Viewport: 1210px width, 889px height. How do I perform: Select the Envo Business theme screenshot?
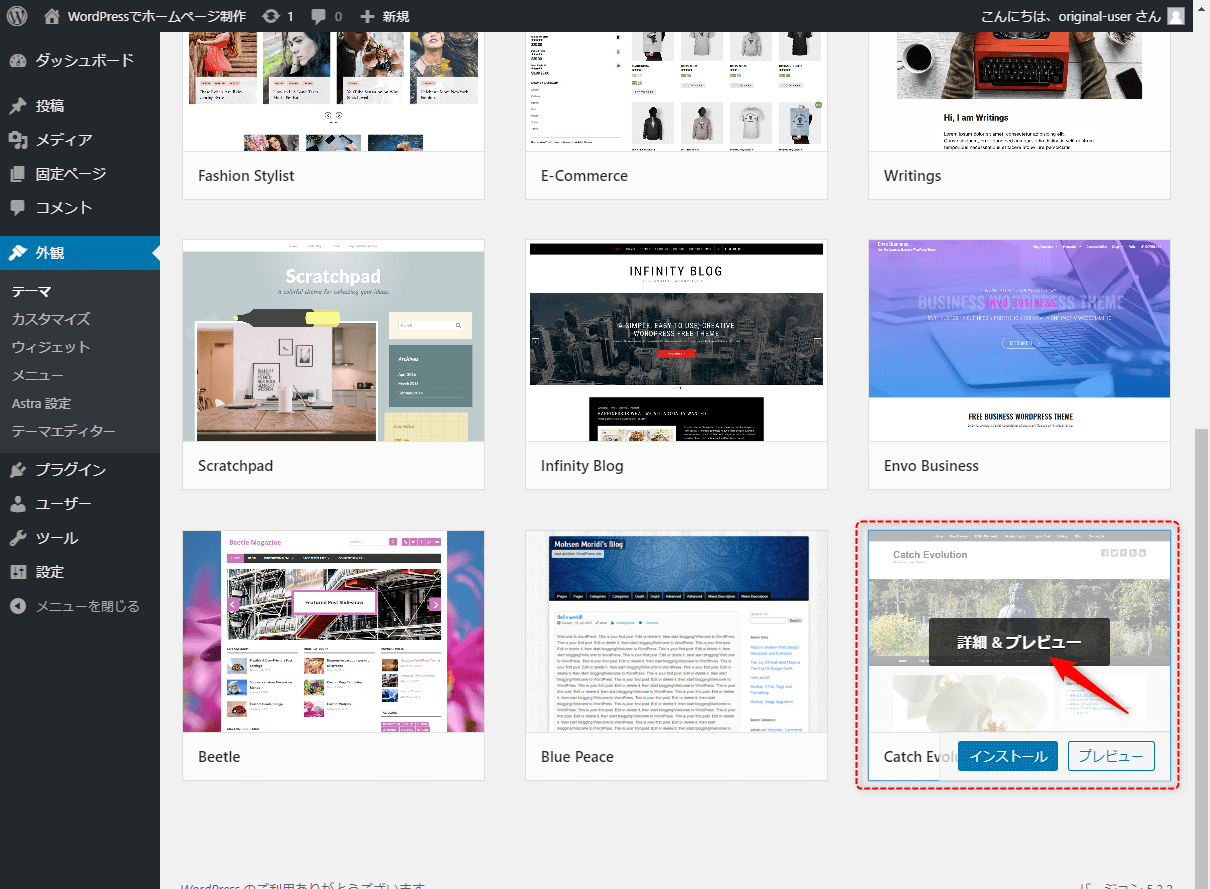click(1019, 341)
